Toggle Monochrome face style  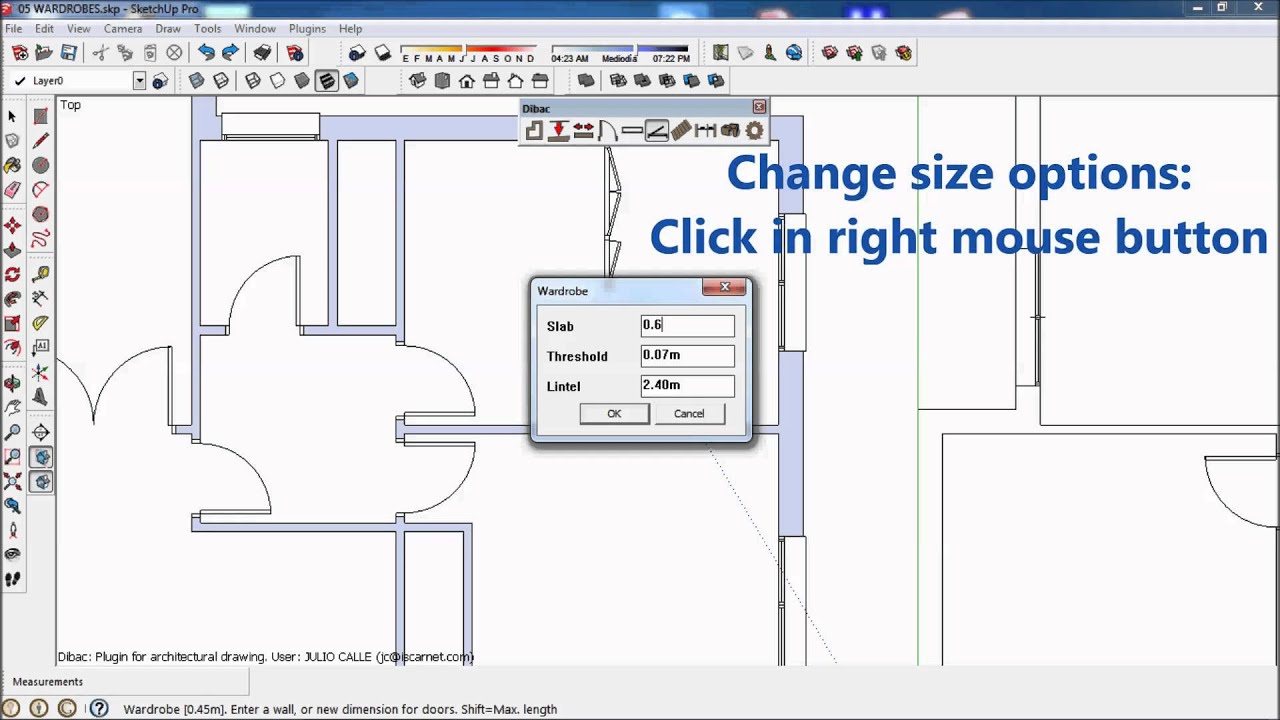pos(351,80)
